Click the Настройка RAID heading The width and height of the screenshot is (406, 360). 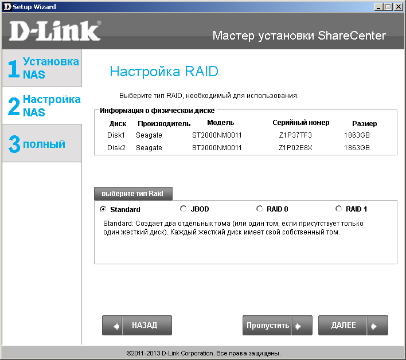click(x=164, y=71)
